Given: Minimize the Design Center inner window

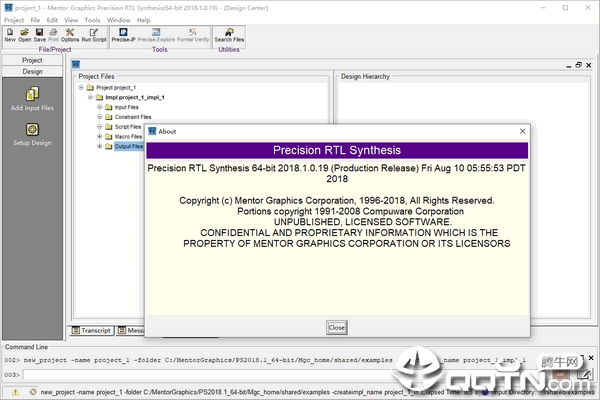Looking at the screenshot, I should (x=568, y=65).
